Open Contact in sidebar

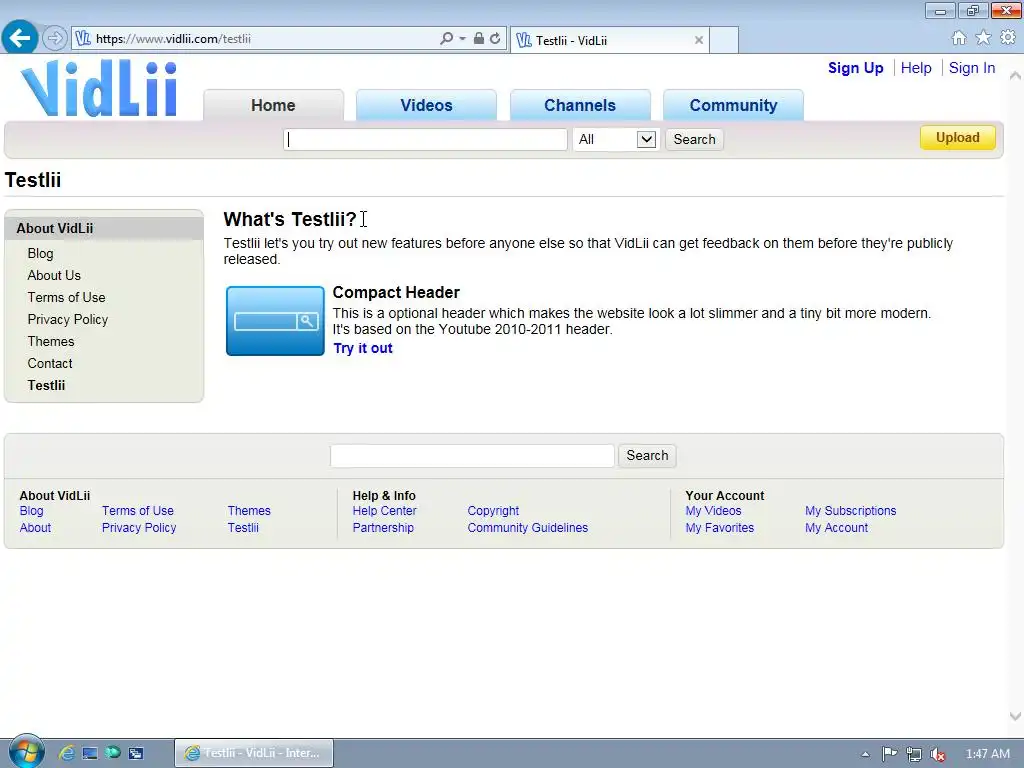tap(50, 363)
